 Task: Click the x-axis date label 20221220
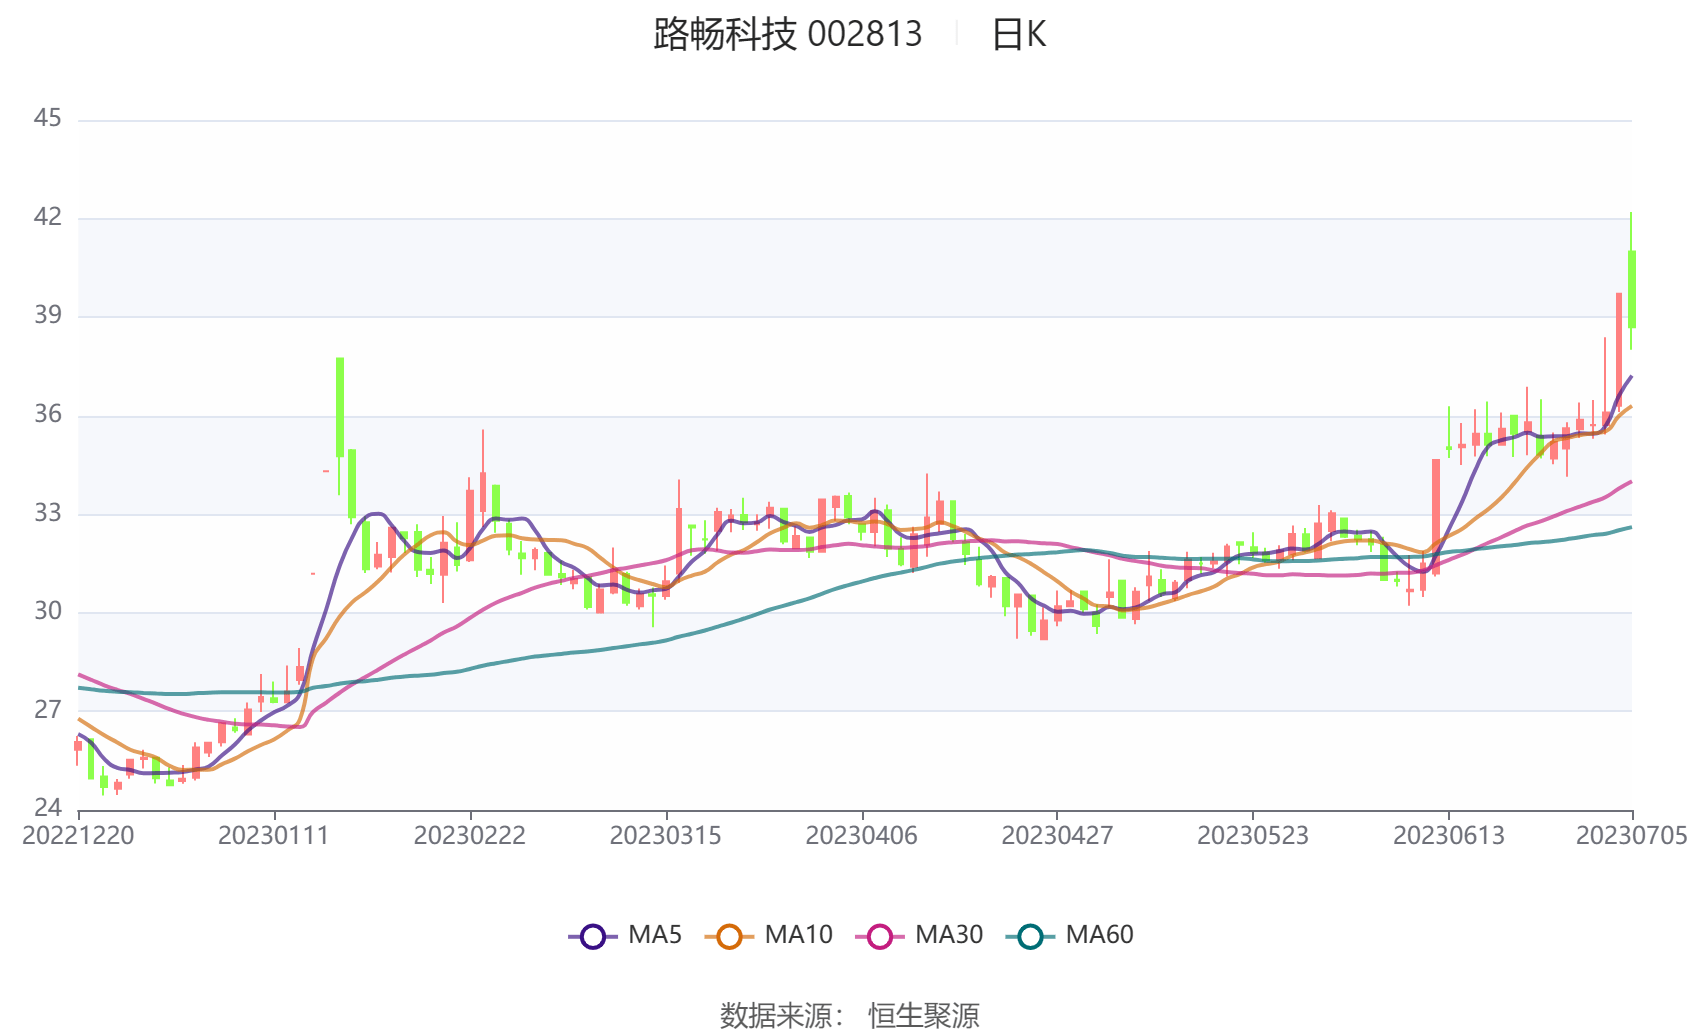coord(78,836)
